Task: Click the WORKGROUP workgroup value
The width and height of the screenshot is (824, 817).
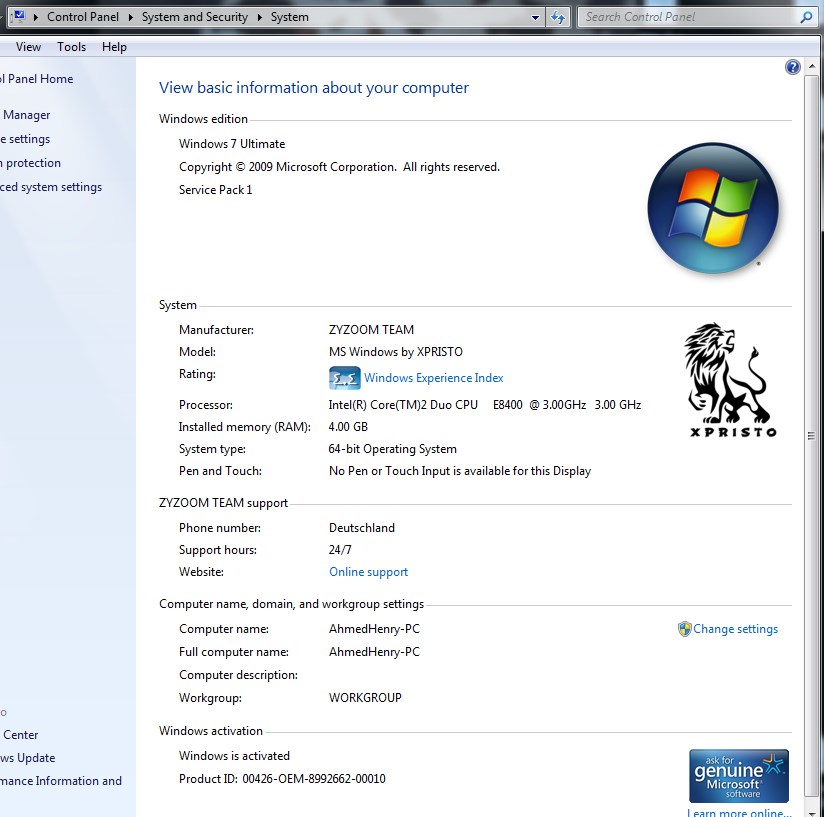Action: [x=365, y=698]
